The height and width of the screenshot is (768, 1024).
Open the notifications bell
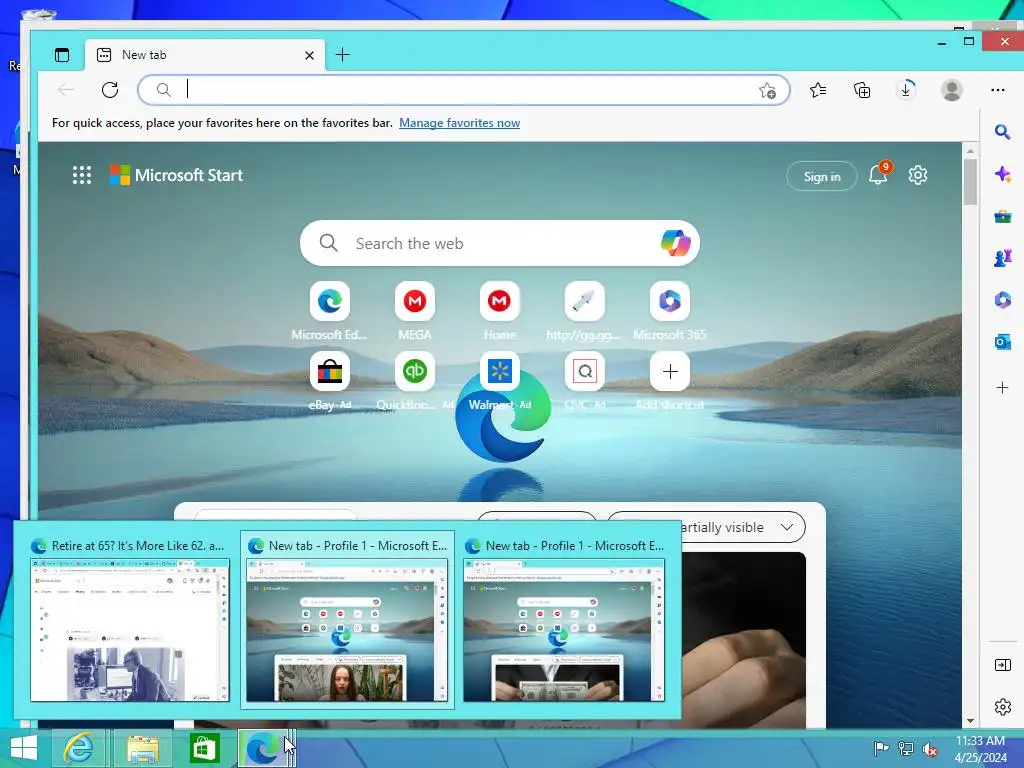click(878, 175)
